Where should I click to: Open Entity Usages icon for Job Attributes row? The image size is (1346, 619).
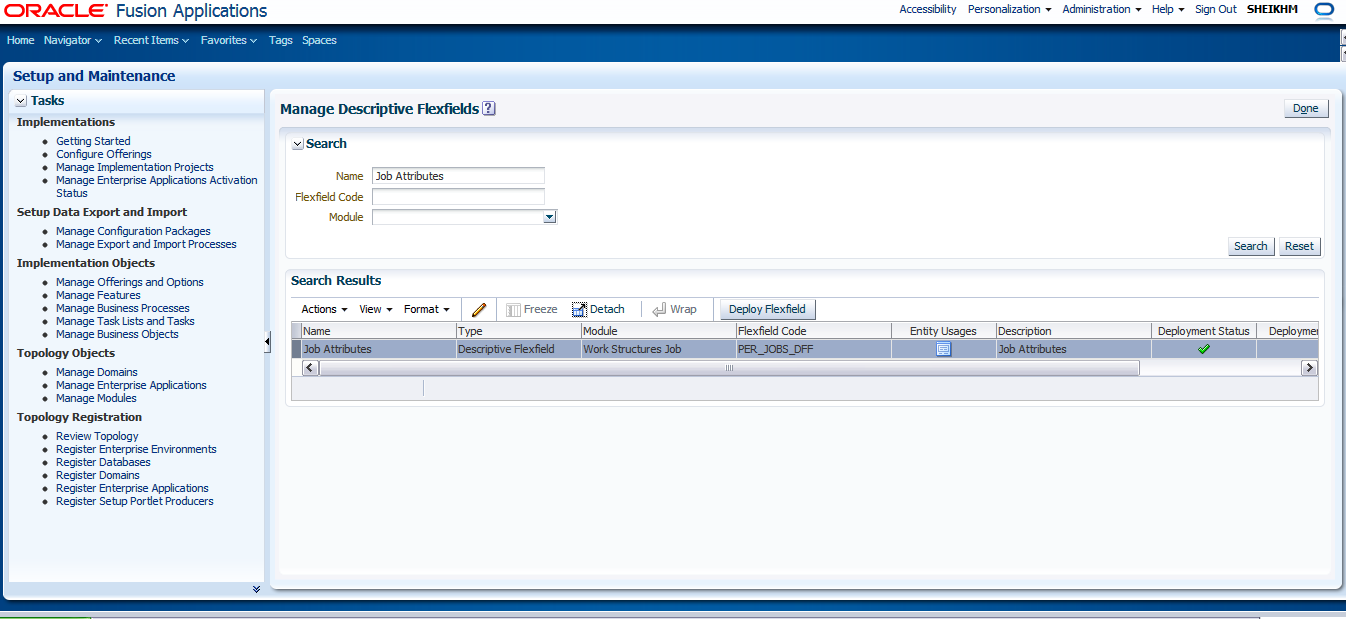click(x=943, y=349)
